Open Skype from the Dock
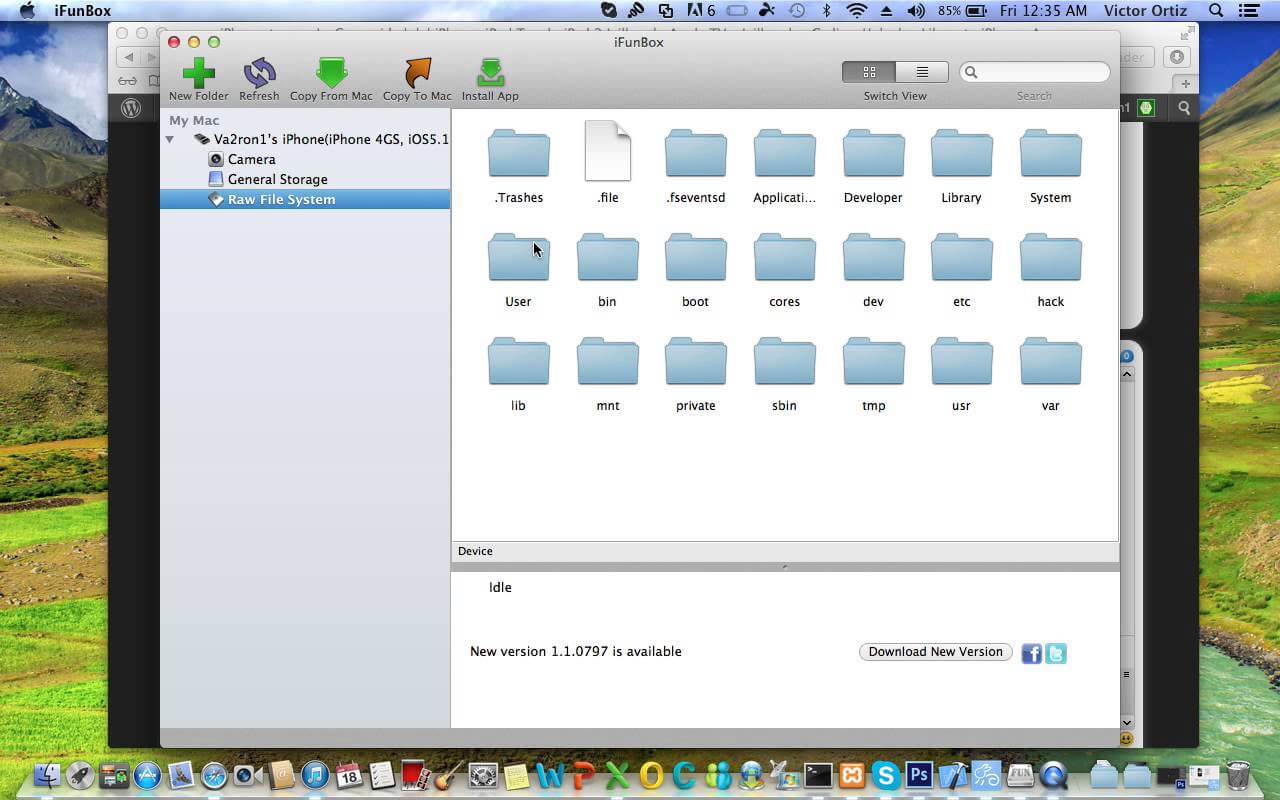This screenshot has height=800, width=1280. [885, 775]
